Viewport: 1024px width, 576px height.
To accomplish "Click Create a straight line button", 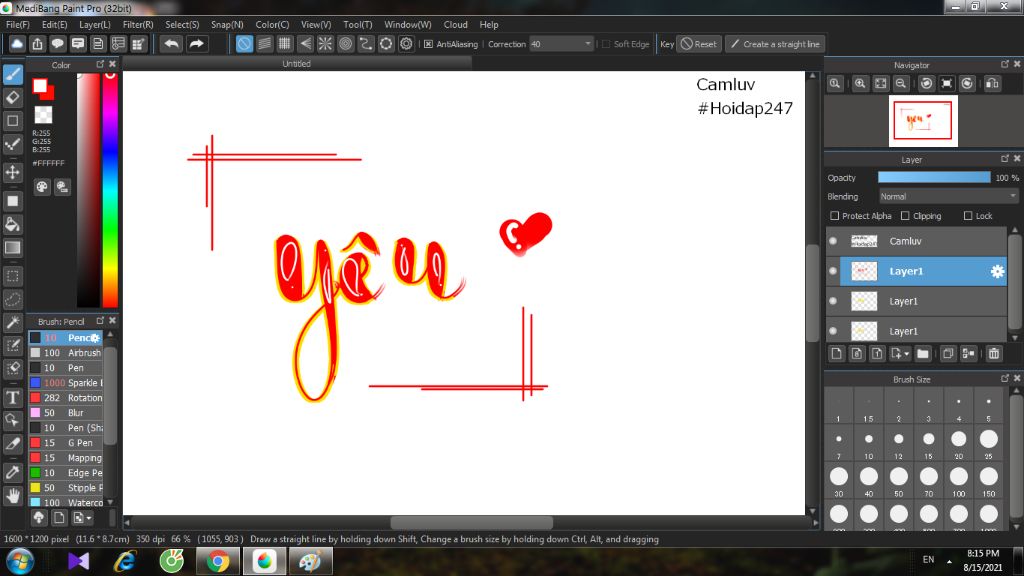I will [775, 44].
